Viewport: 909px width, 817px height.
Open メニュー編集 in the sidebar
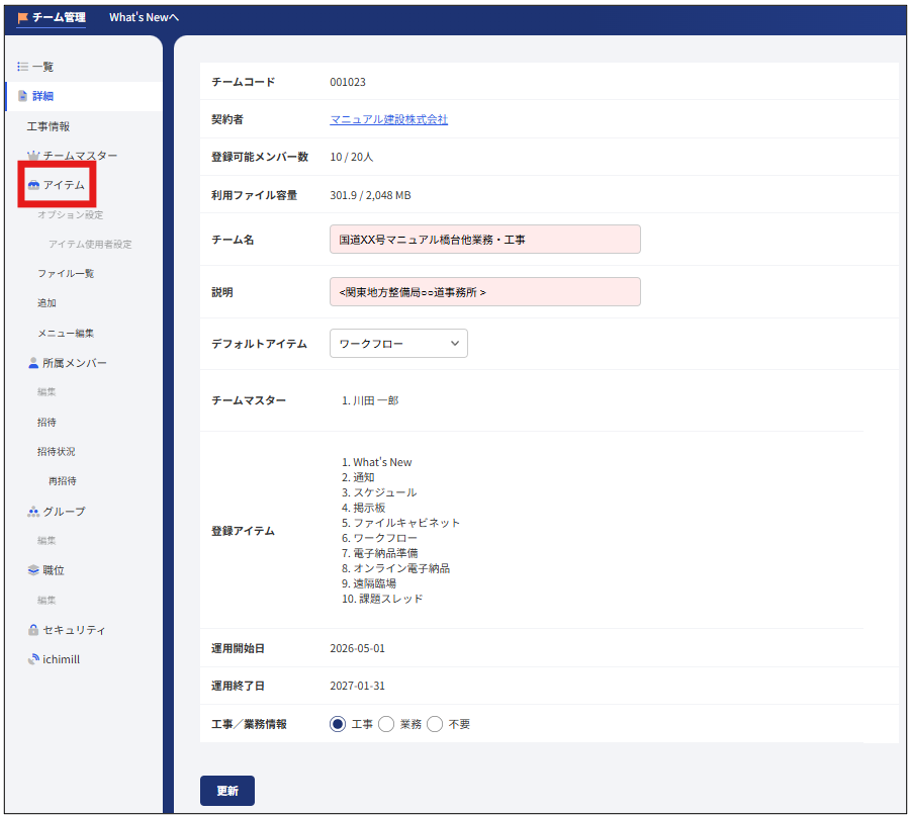click(x=66, y=333)
